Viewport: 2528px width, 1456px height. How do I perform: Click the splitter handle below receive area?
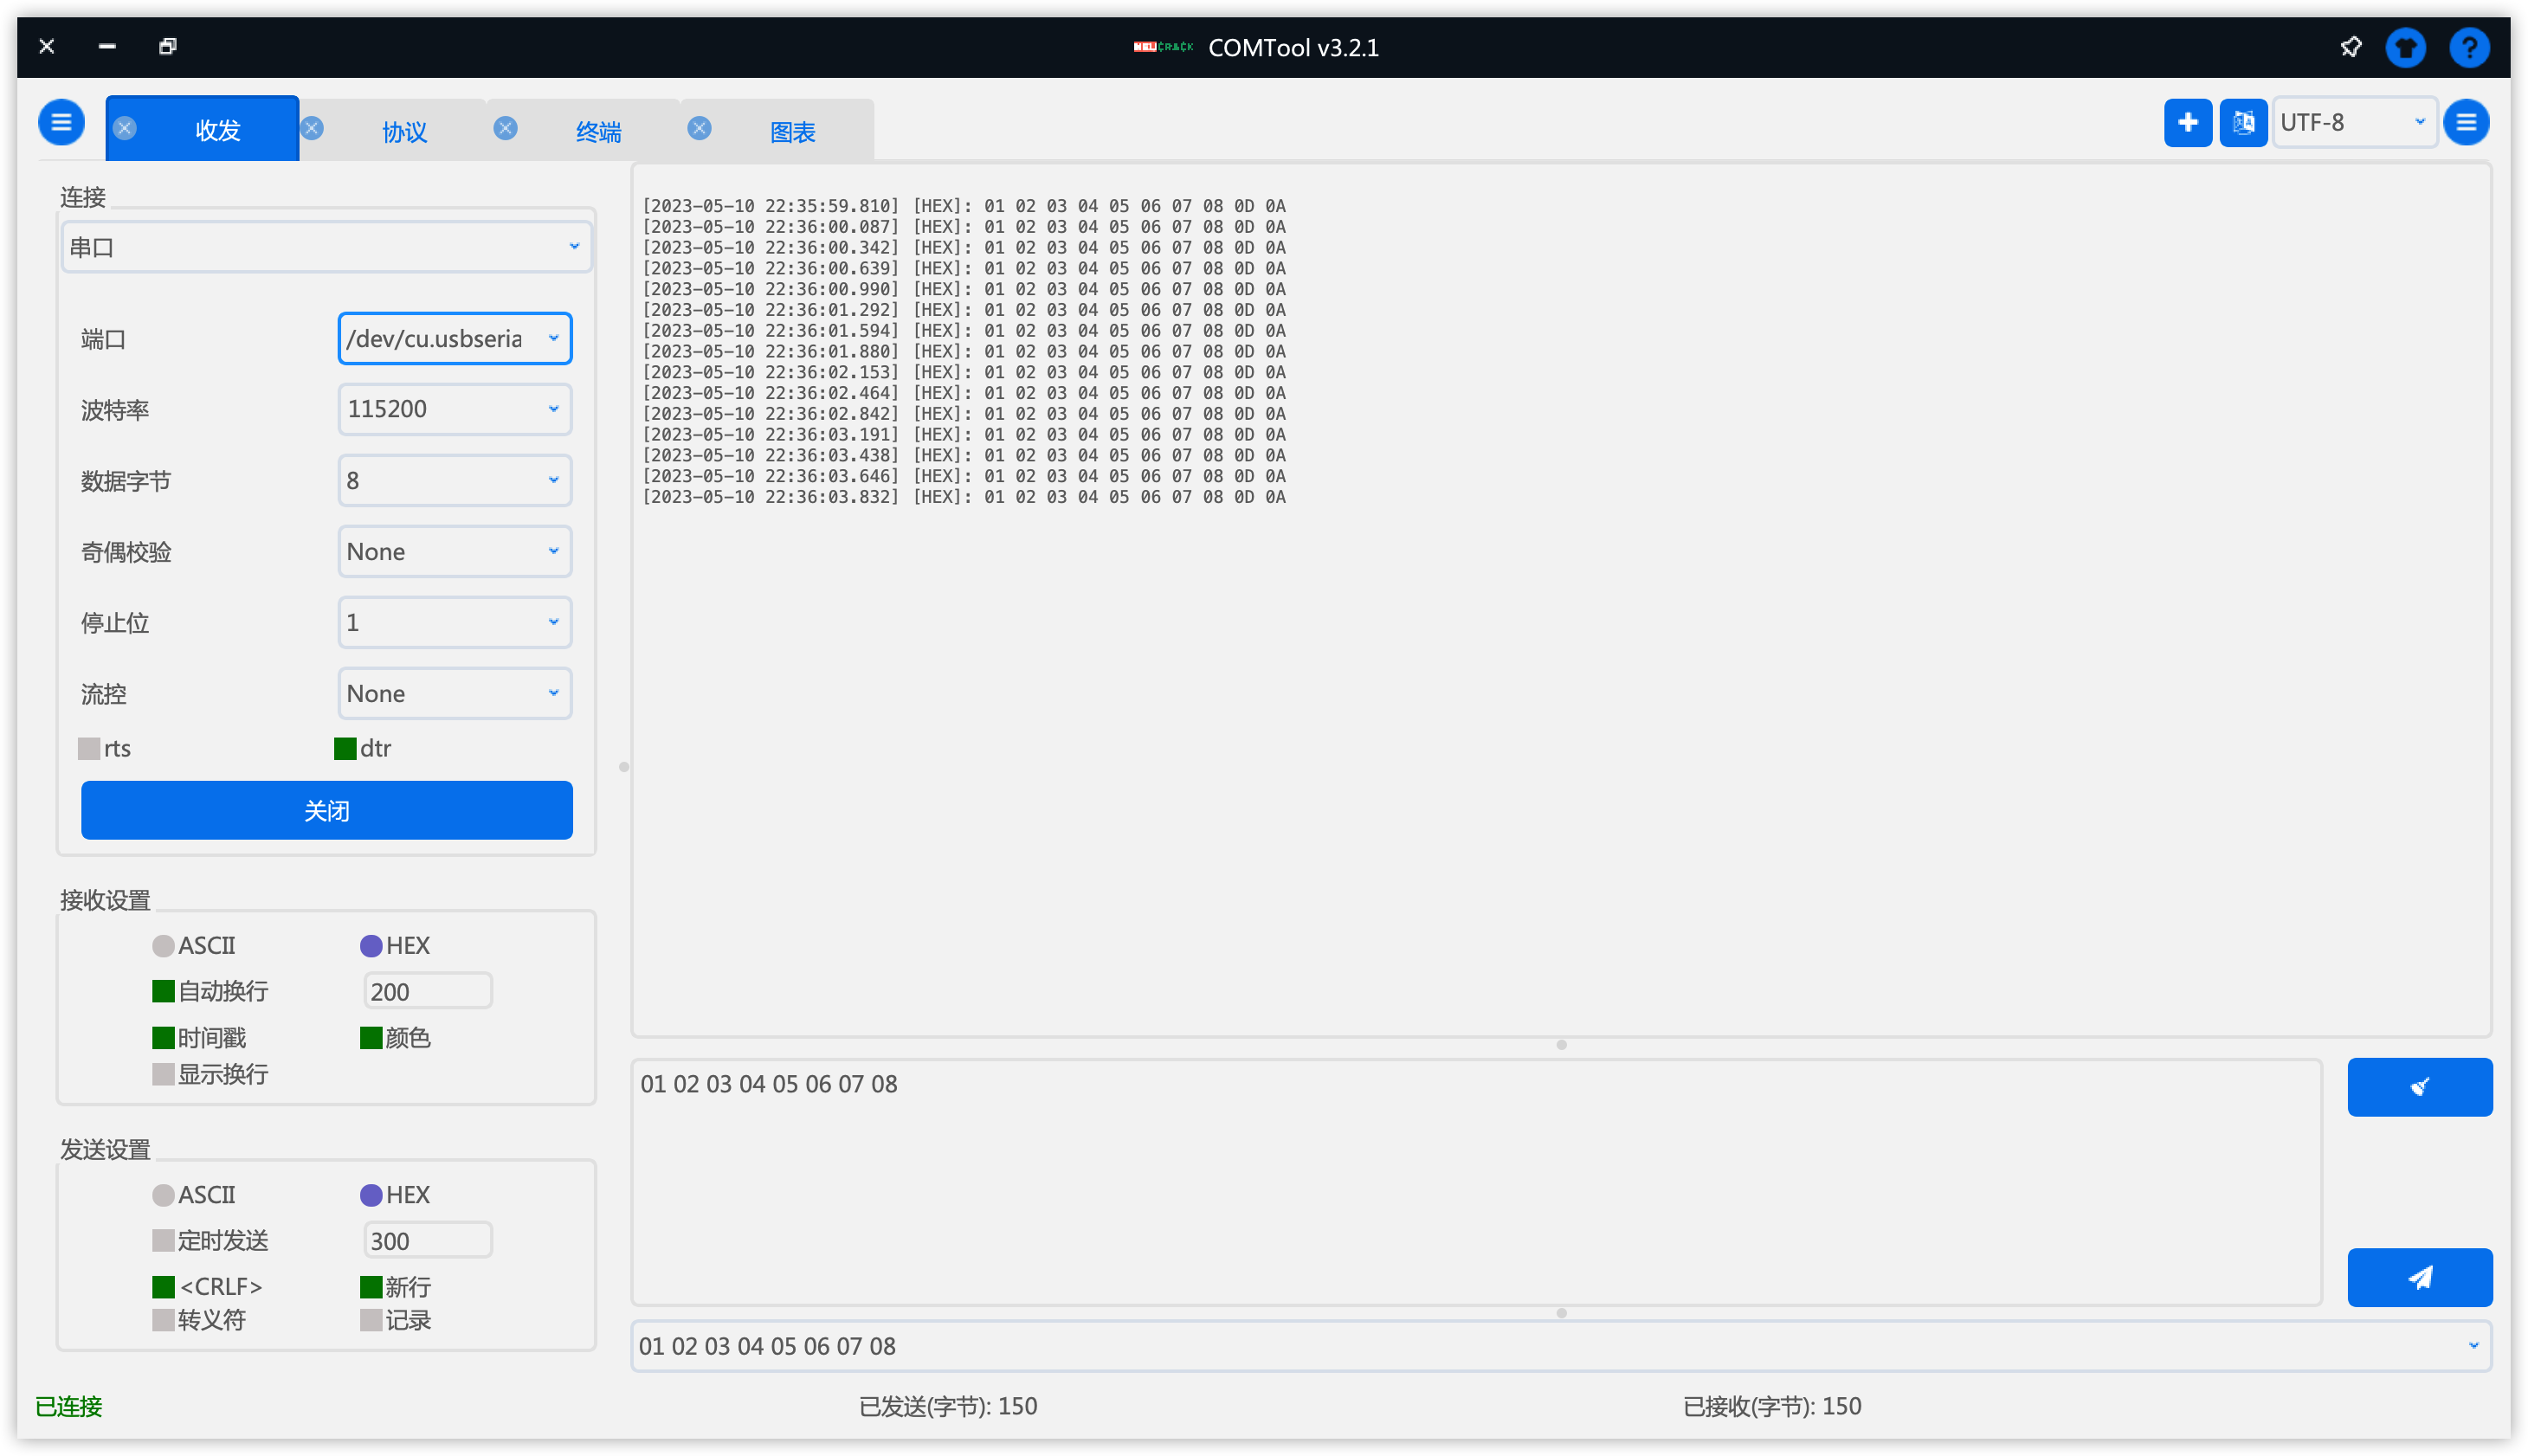coord(1561,1045)
